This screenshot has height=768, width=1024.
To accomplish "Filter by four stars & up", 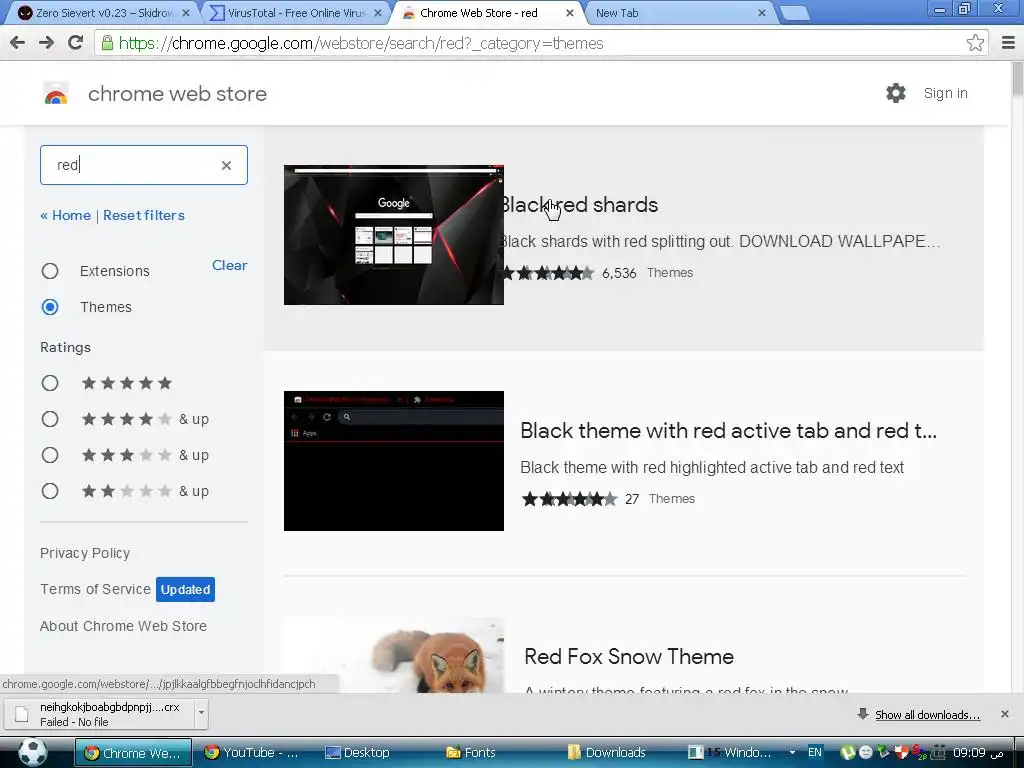I will point(50,419).
